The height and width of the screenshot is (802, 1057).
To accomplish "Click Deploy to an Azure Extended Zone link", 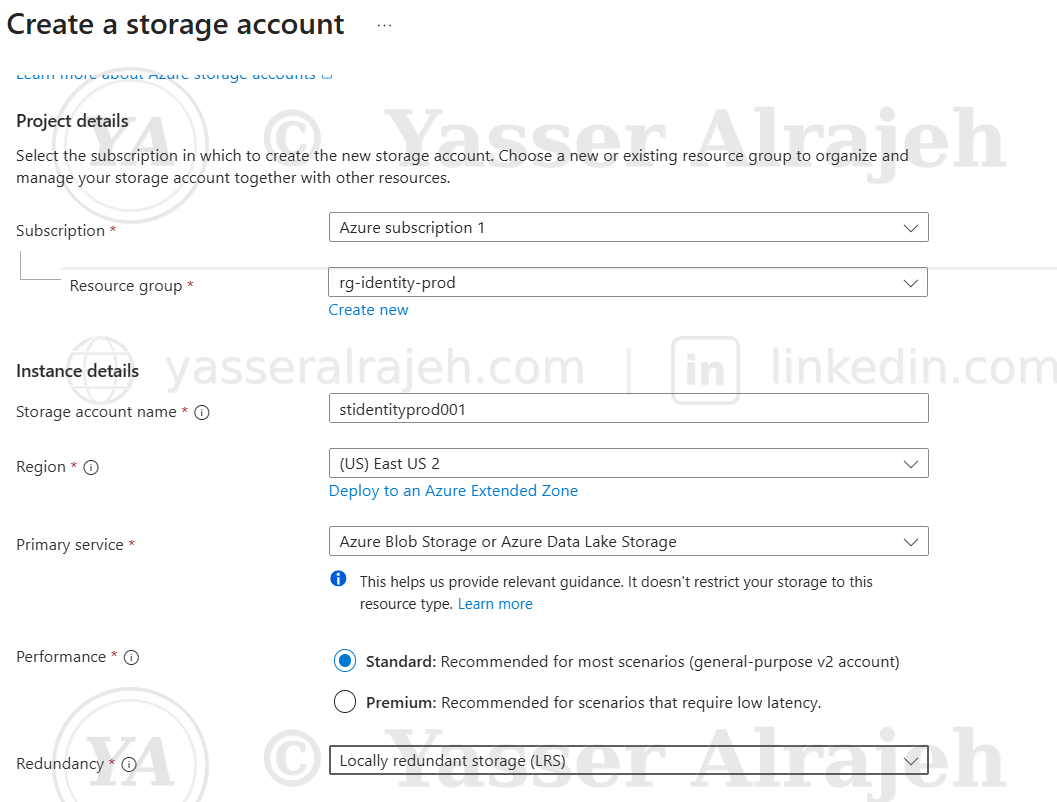I will click(x=453, y=491).
